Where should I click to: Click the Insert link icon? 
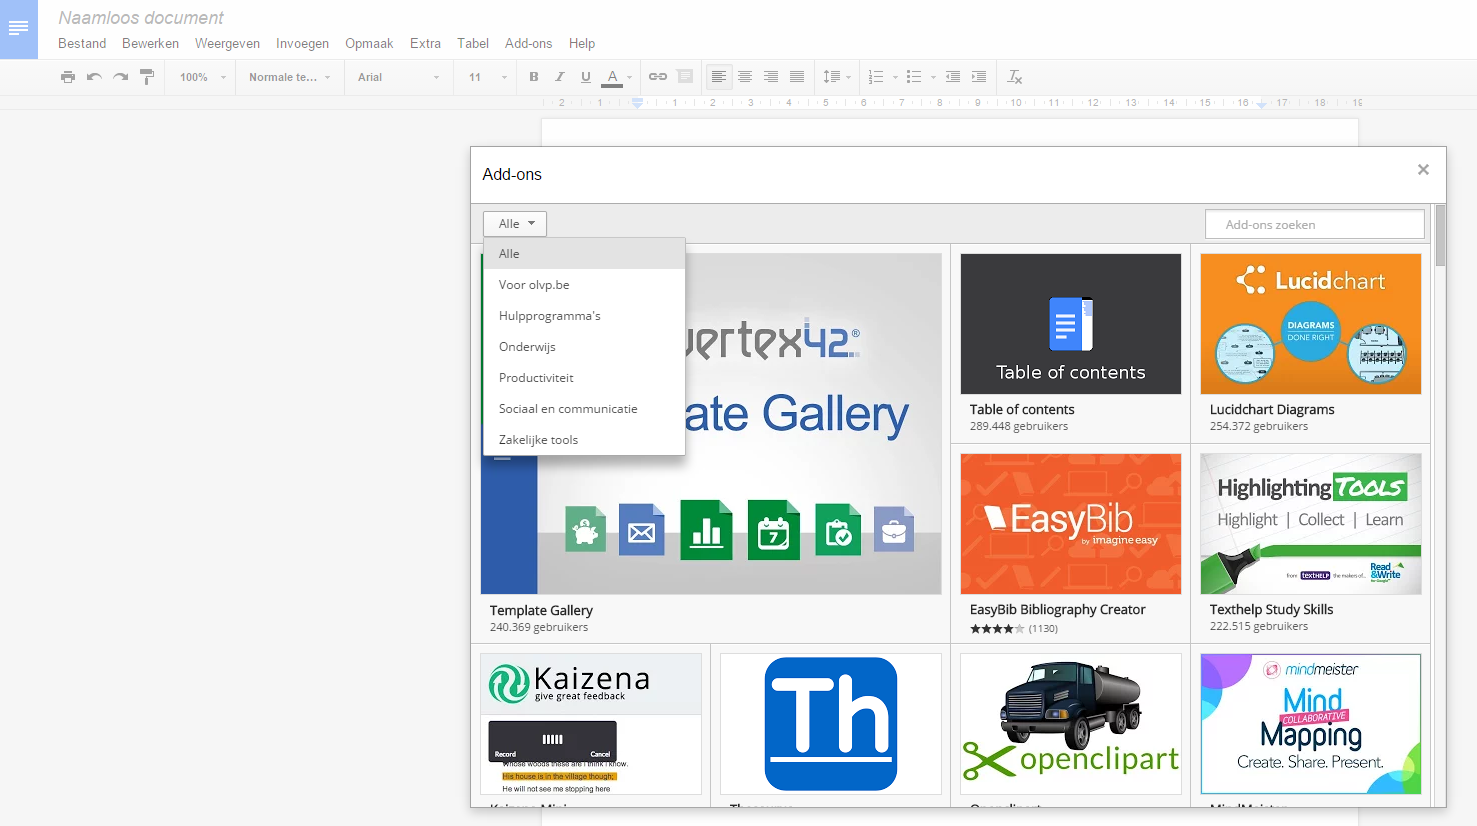pos(658,77)
